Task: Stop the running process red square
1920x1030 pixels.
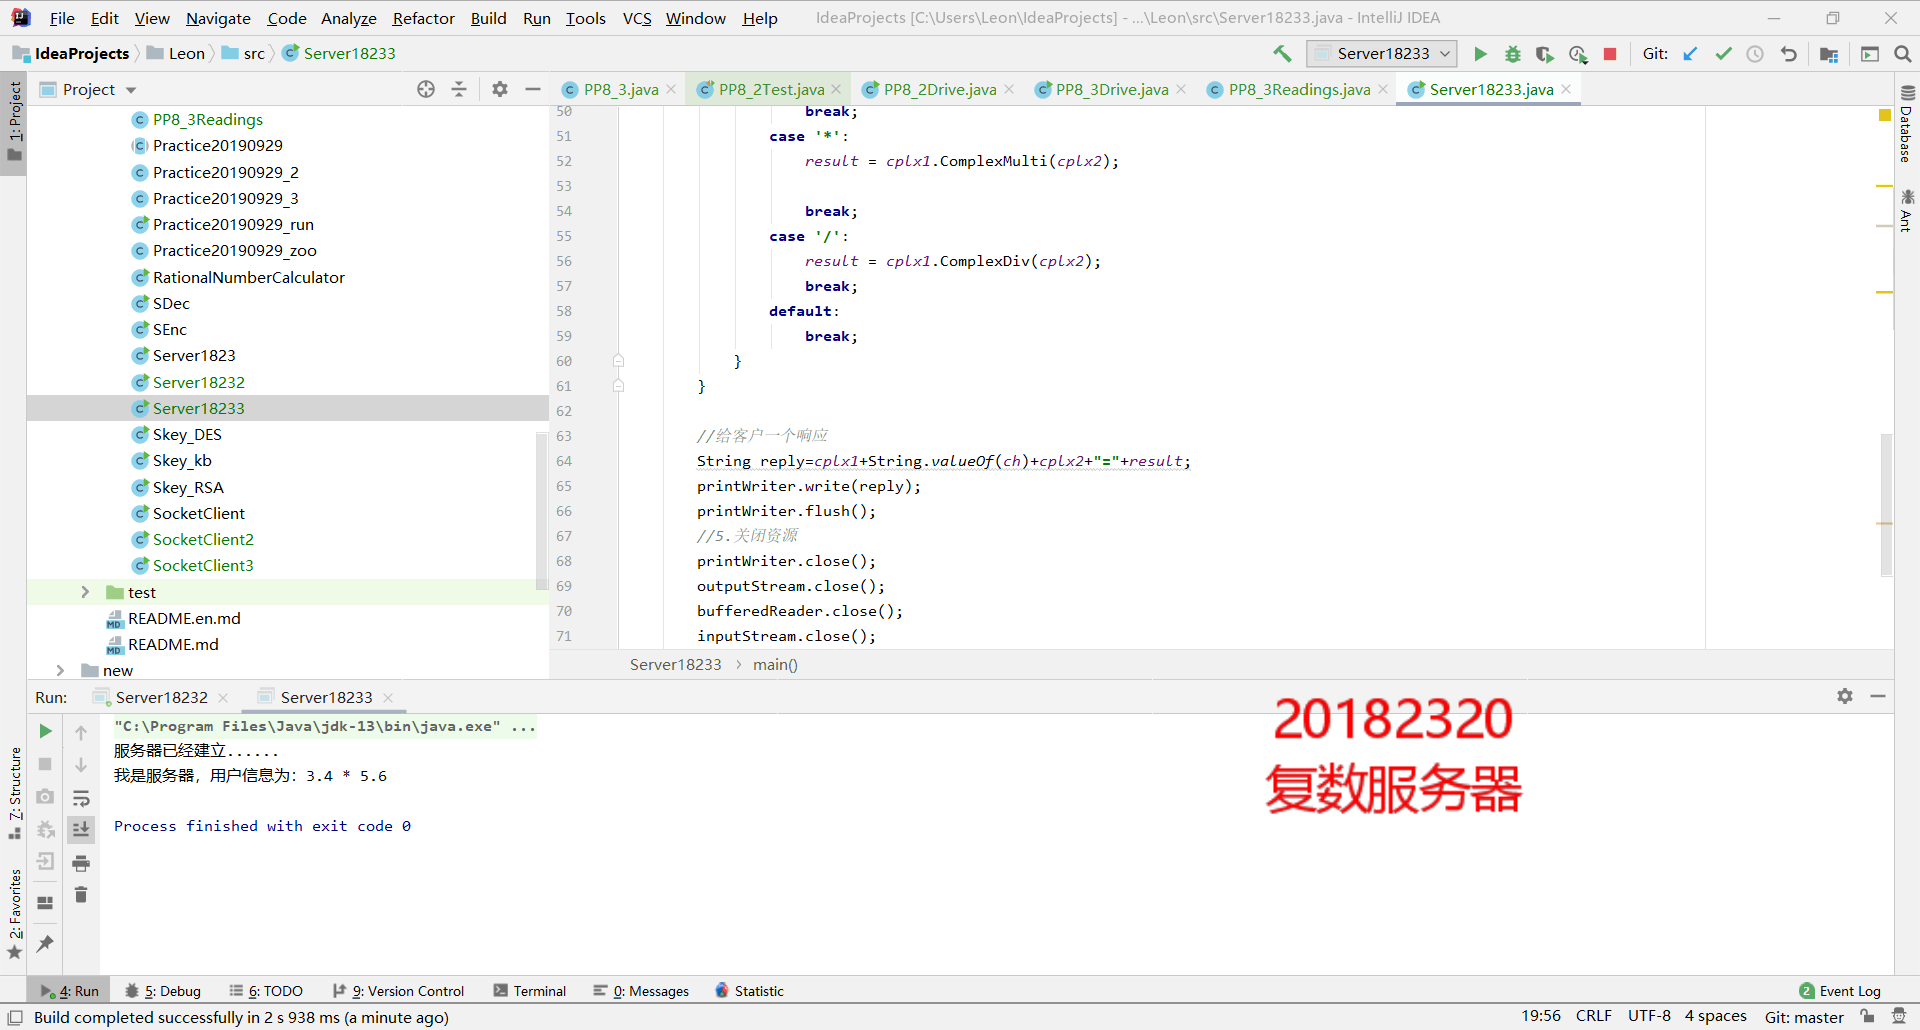Action: pos(1610,54)
